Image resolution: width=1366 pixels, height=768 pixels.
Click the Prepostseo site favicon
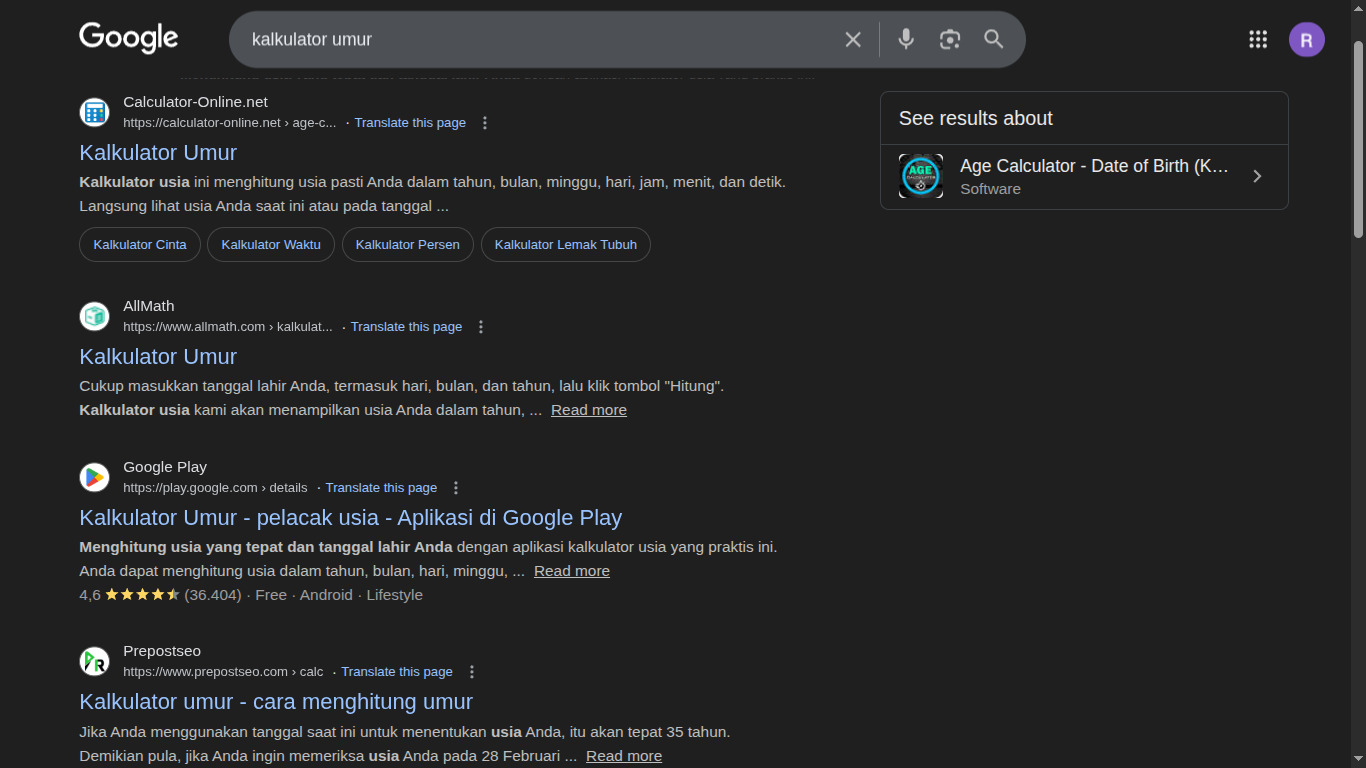pyautogui.click(x=94, y=661)
